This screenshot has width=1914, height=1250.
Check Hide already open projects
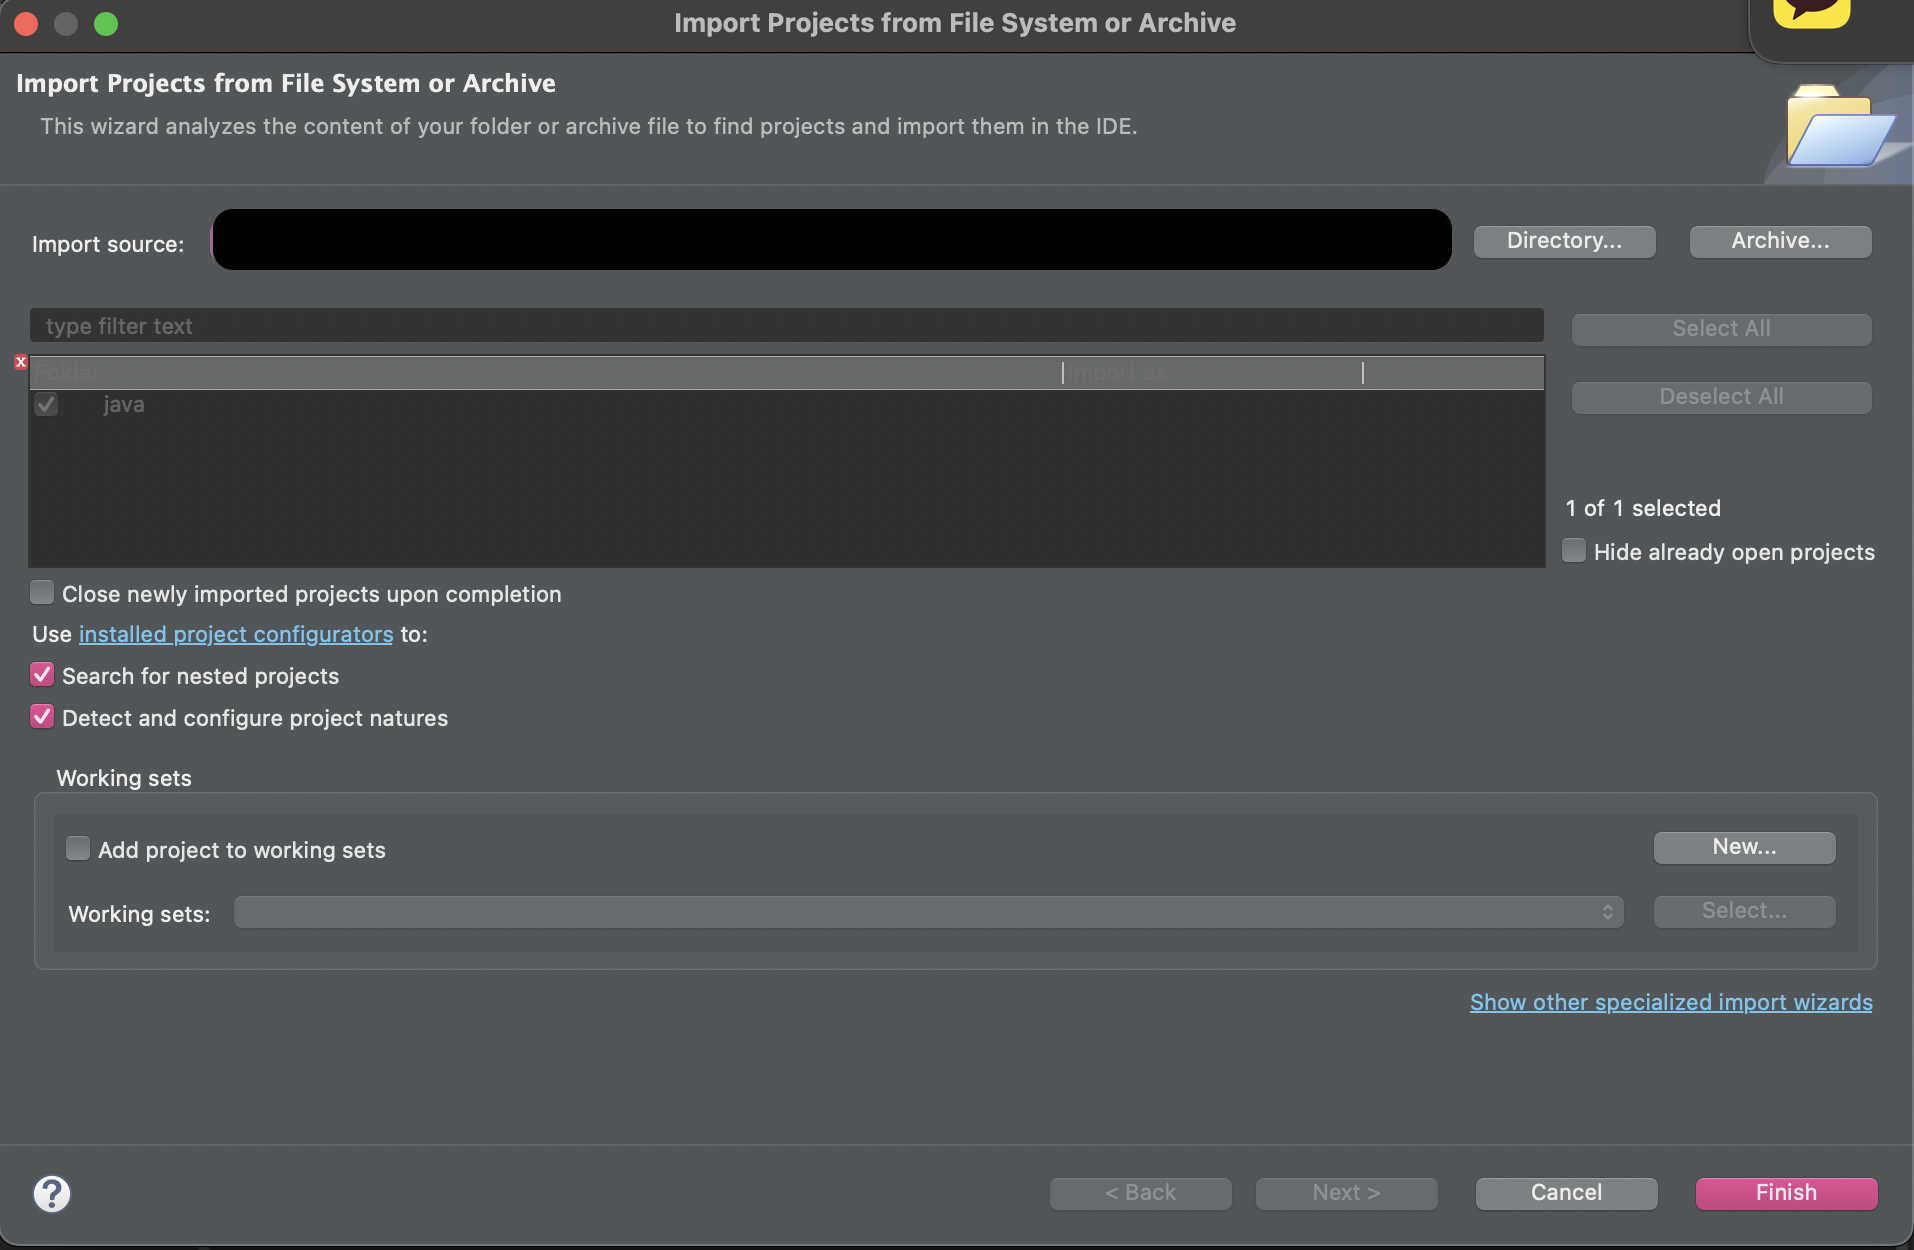[x=1574, y=551]
